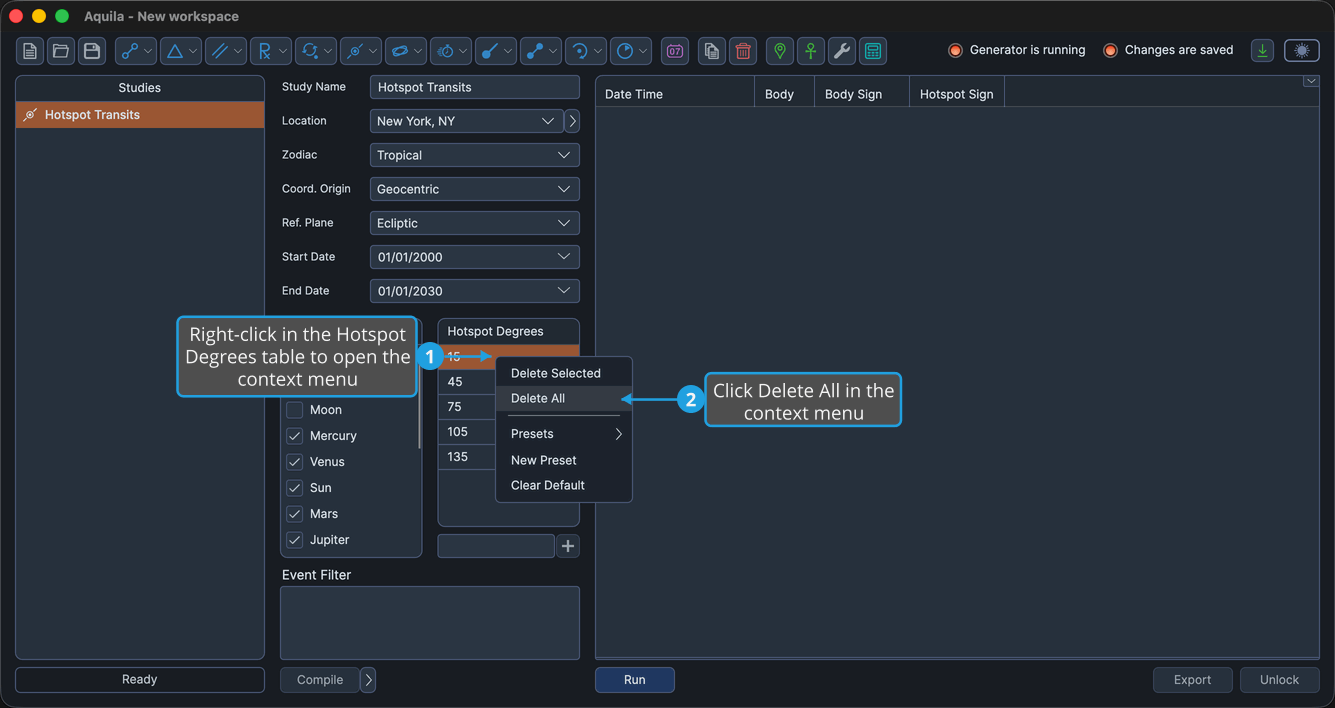Viewport: 1335px width, 708px height.
Task: Click the purple calendar 07 icon
Action: point(675,51)
